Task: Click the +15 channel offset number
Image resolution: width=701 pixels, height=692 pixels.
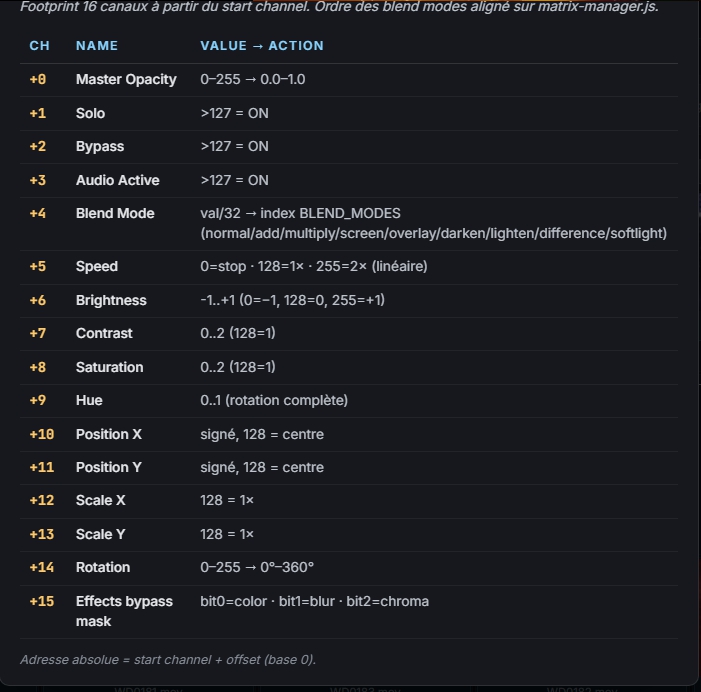Action: pos(42,601)
